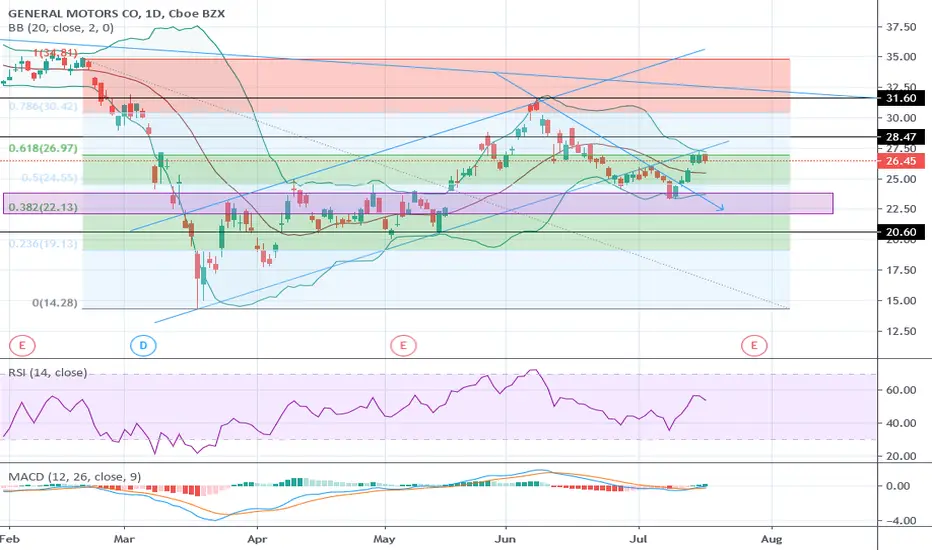Click the 0.236(19.13) Fibonacci level label
The width and height of the screenshot is (932, 550).
43,244
